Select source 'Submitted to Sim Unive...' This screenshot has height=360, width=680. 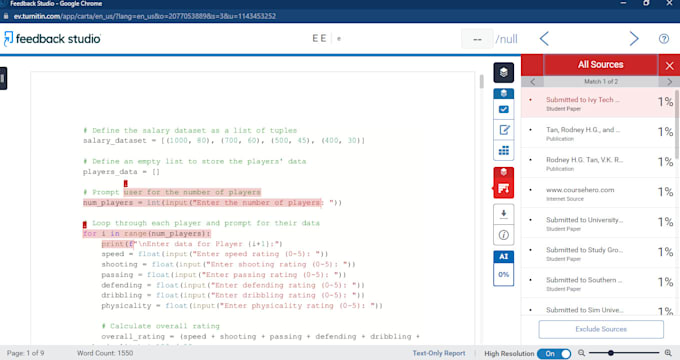coord(598,307)
